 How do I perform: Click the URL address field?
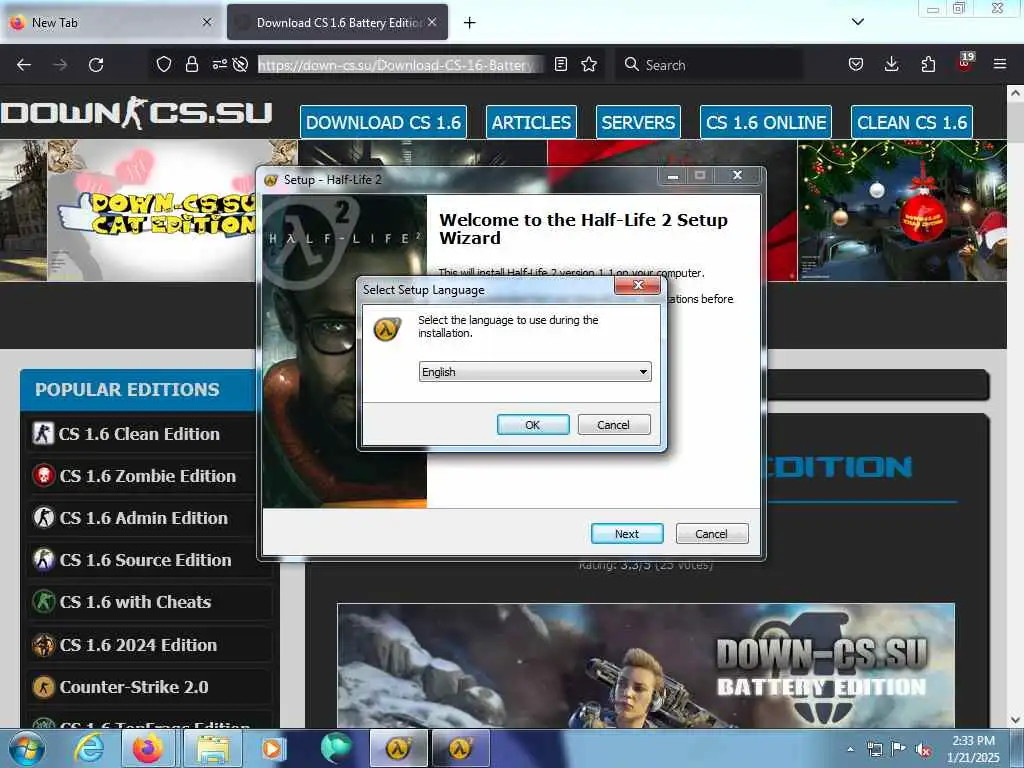396,65
